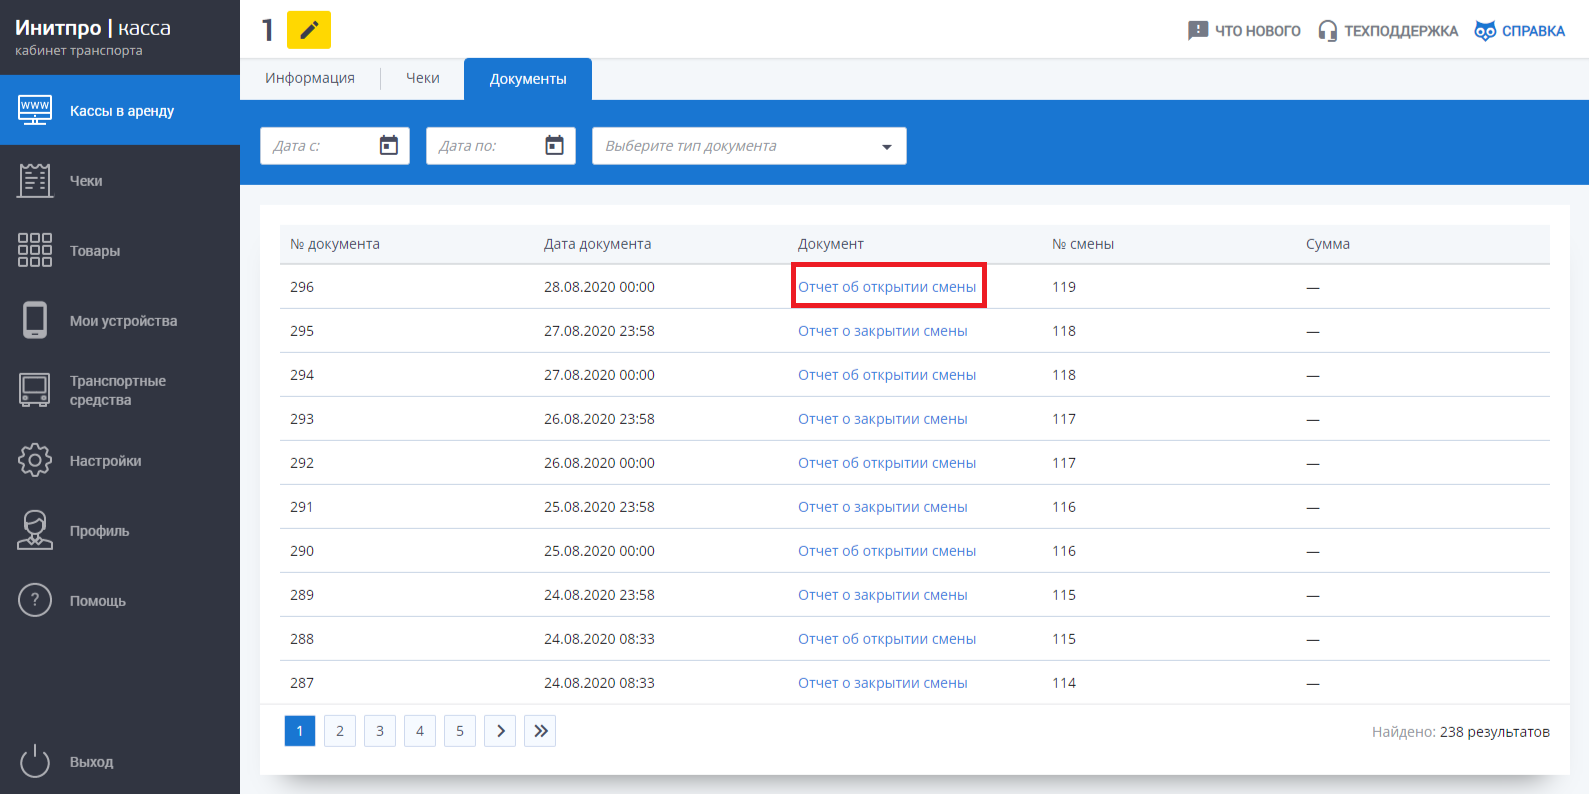
Task: Open calendar picker for 'Дата с' field
Action: (389, 146)
